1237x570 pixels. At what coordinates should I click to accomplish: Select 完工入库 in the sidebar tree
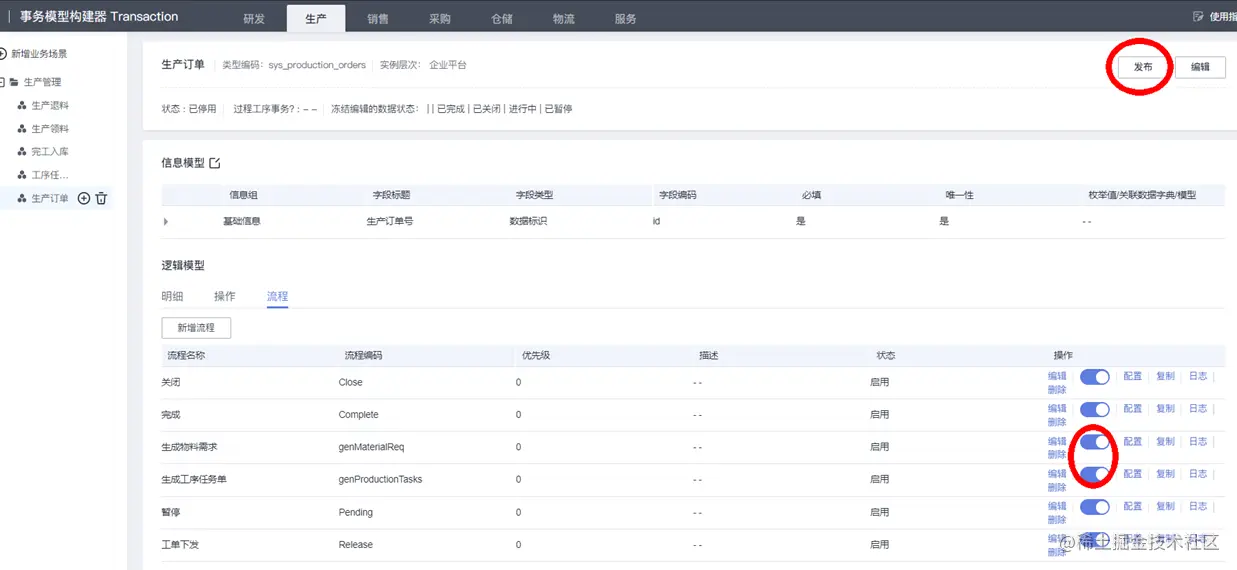click(x=50, y=151)
